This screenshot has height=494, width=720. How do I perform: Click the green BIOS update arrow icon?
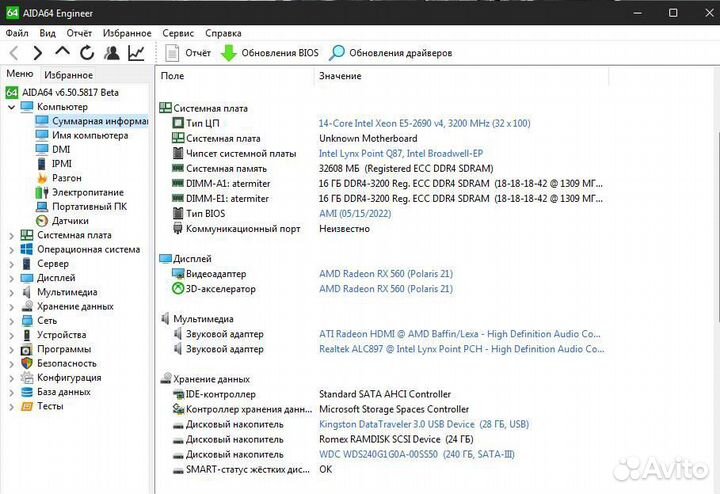(228, 53)
